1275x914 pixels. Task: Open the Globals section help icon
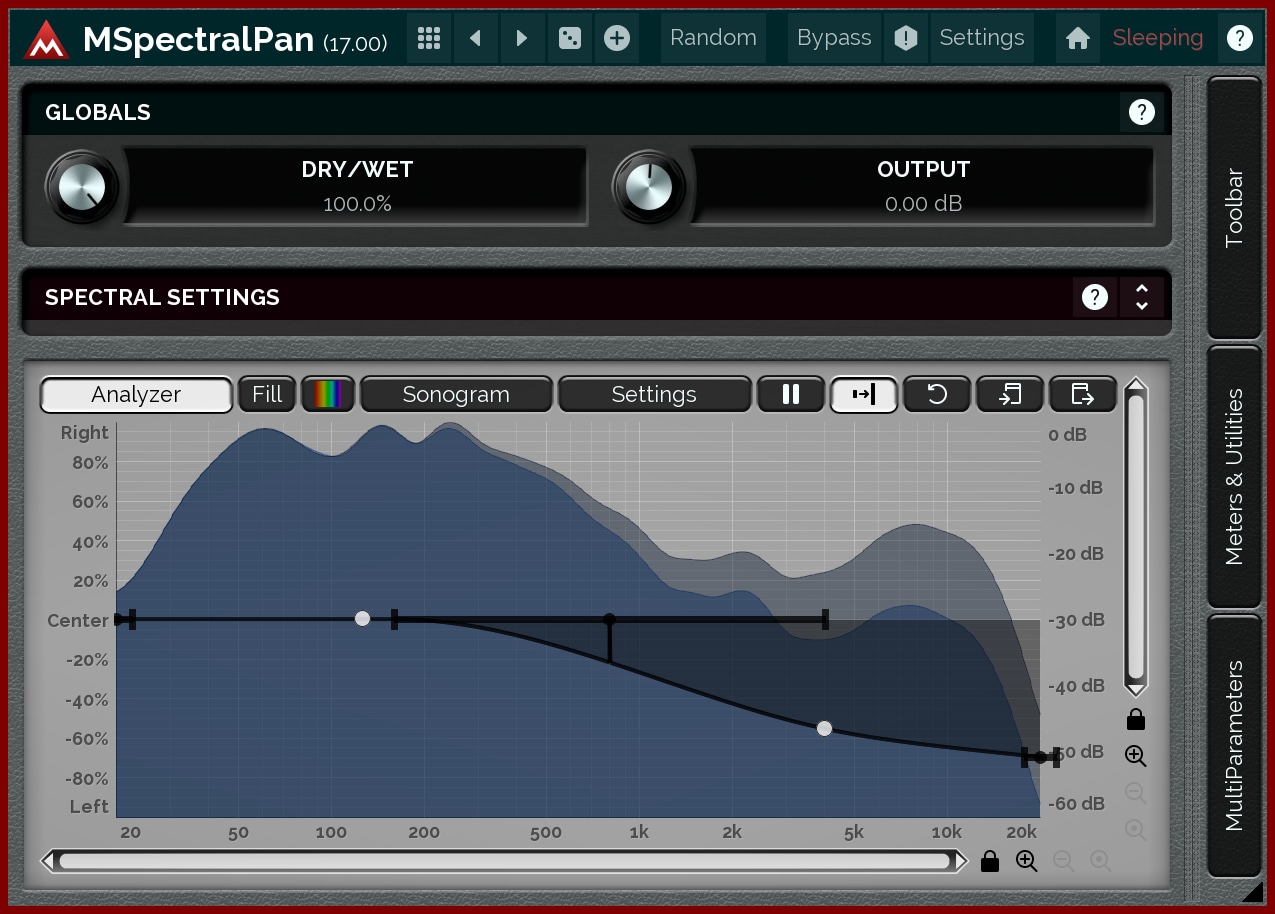[x=1141, y=112]
